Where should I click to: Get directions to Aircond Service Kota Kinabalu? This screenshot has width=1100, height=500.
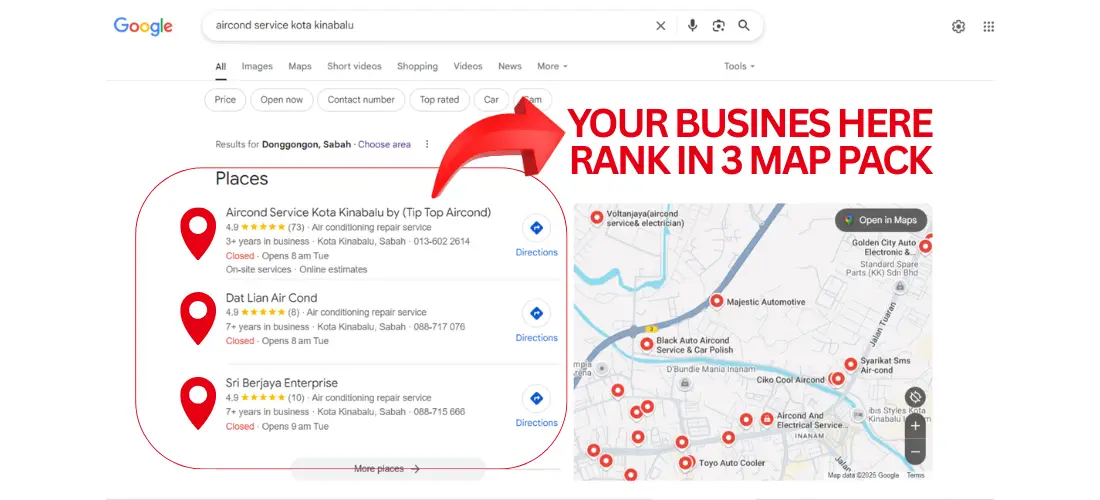pyautogui.click(x=537, y=236)
